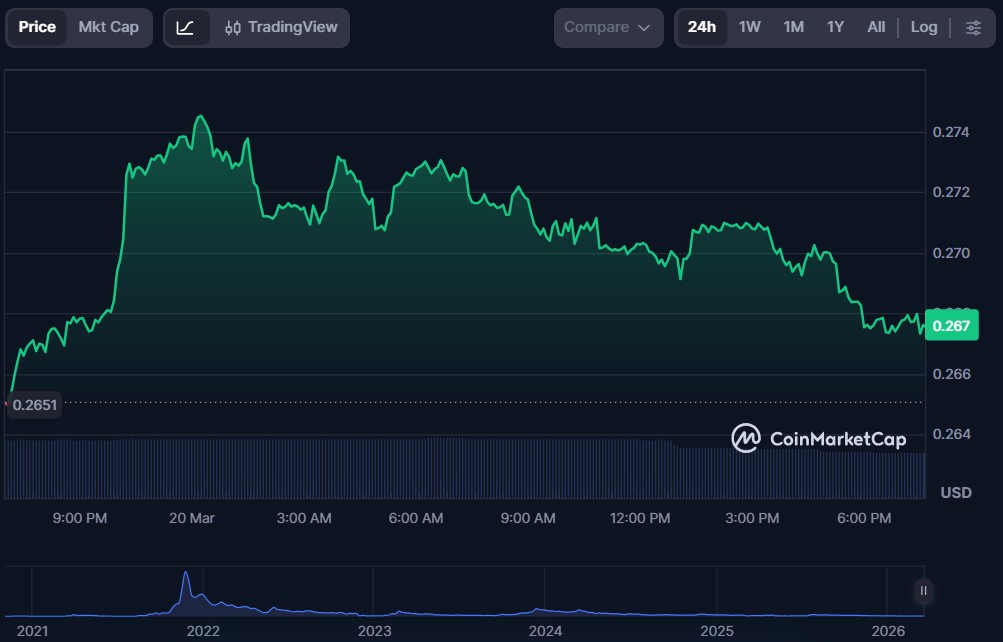Image resolution: width=1003 pixels, height=642 pixels.
Task: Expand the Compare dropdown
Action: click(x=607, y=27)
